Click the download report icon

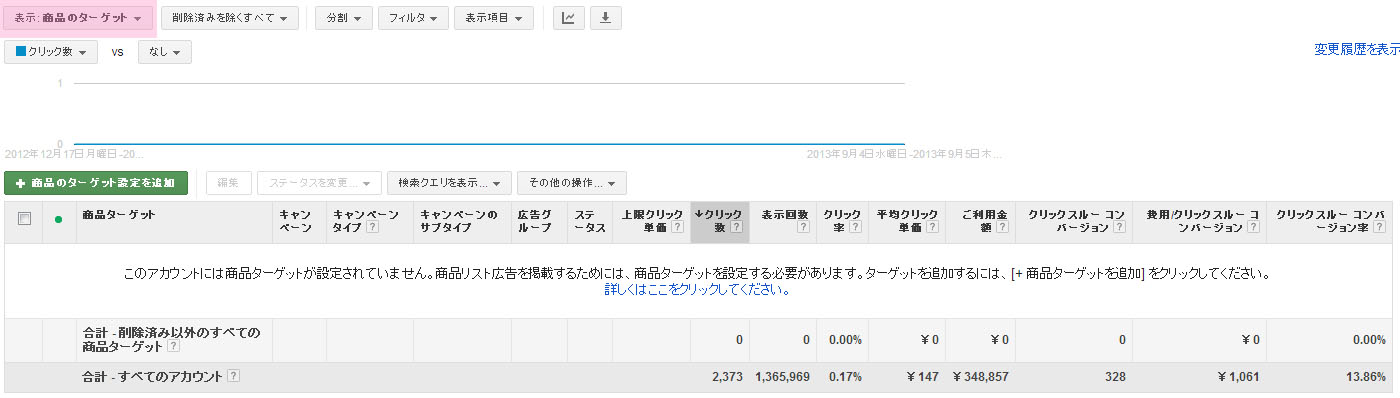tap(605, 18)
